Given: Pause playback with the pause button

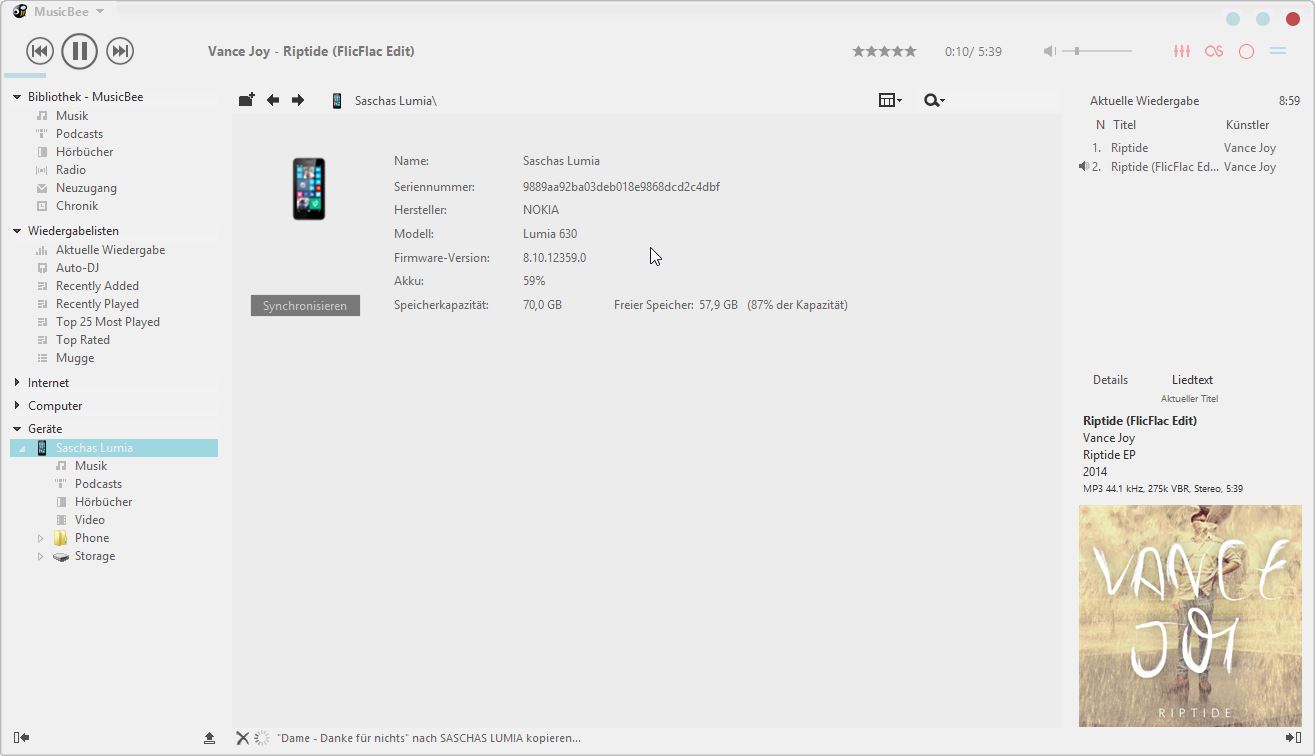Looking at the screenshot, I should coord(80,51).
